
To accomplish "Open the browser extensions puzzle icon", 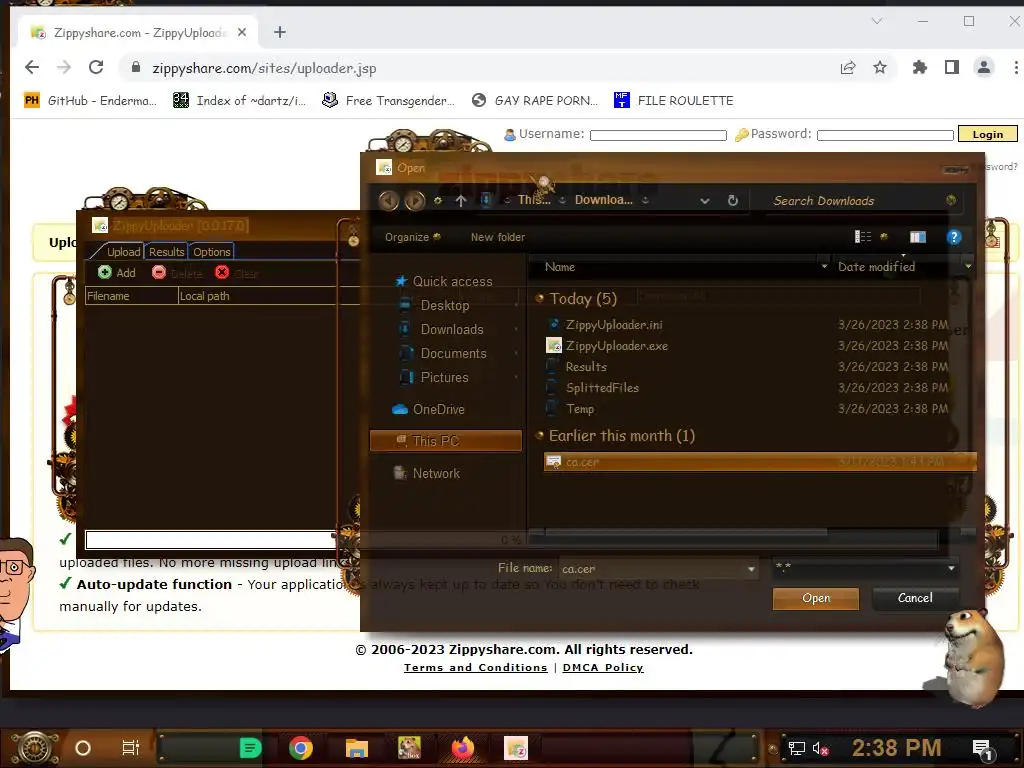I will click(920, 67).
